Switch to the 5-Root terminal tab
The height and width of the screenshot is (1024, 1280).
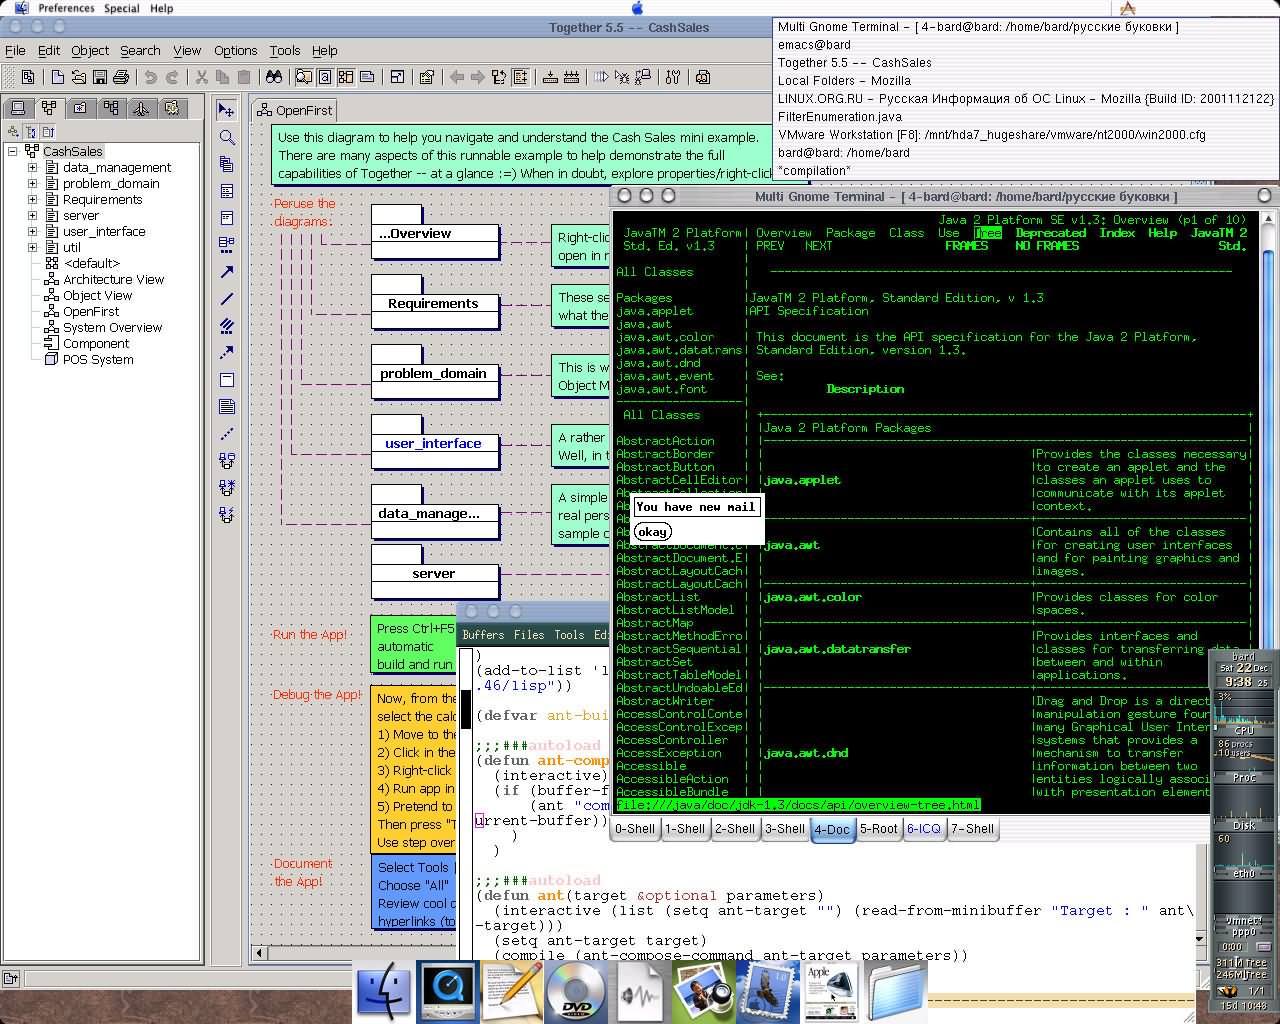tap(879, 829)
